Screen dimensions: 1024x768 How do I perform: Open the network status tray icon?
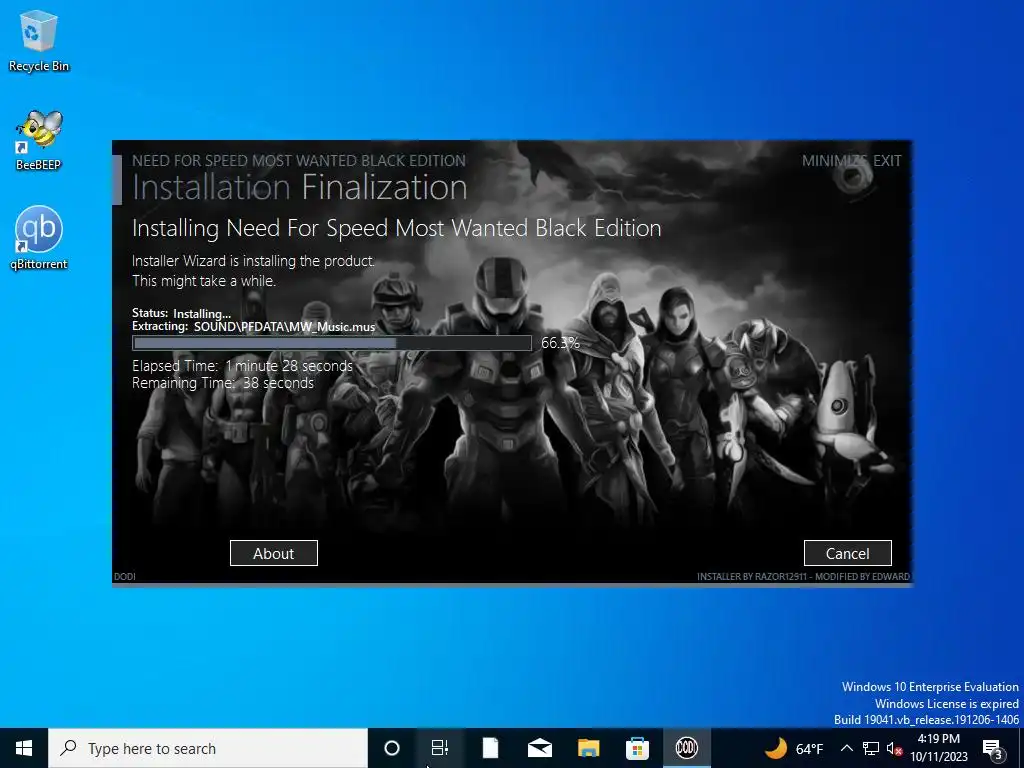pyautogui.click(x=871, y=748)
